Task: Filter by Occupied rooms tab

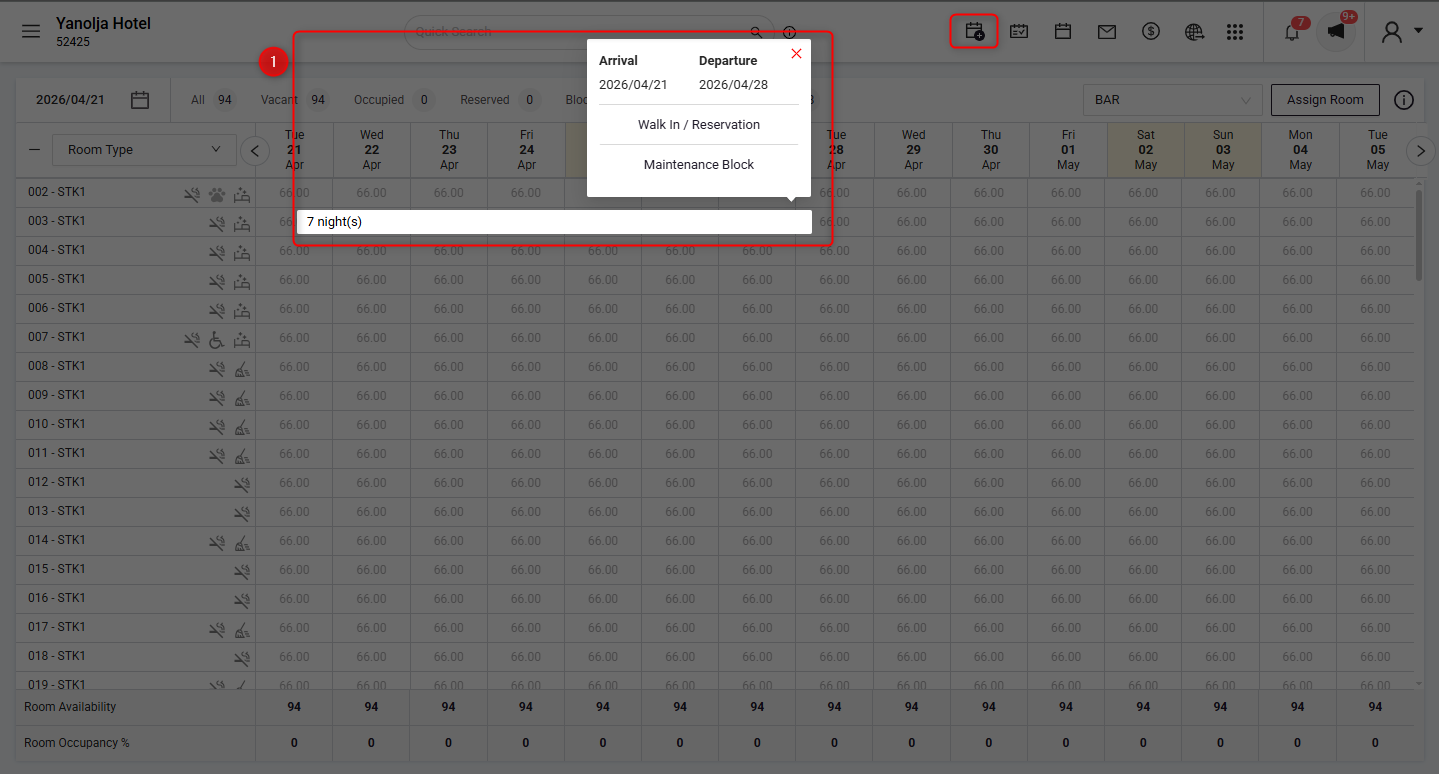Action: (392, 100)
